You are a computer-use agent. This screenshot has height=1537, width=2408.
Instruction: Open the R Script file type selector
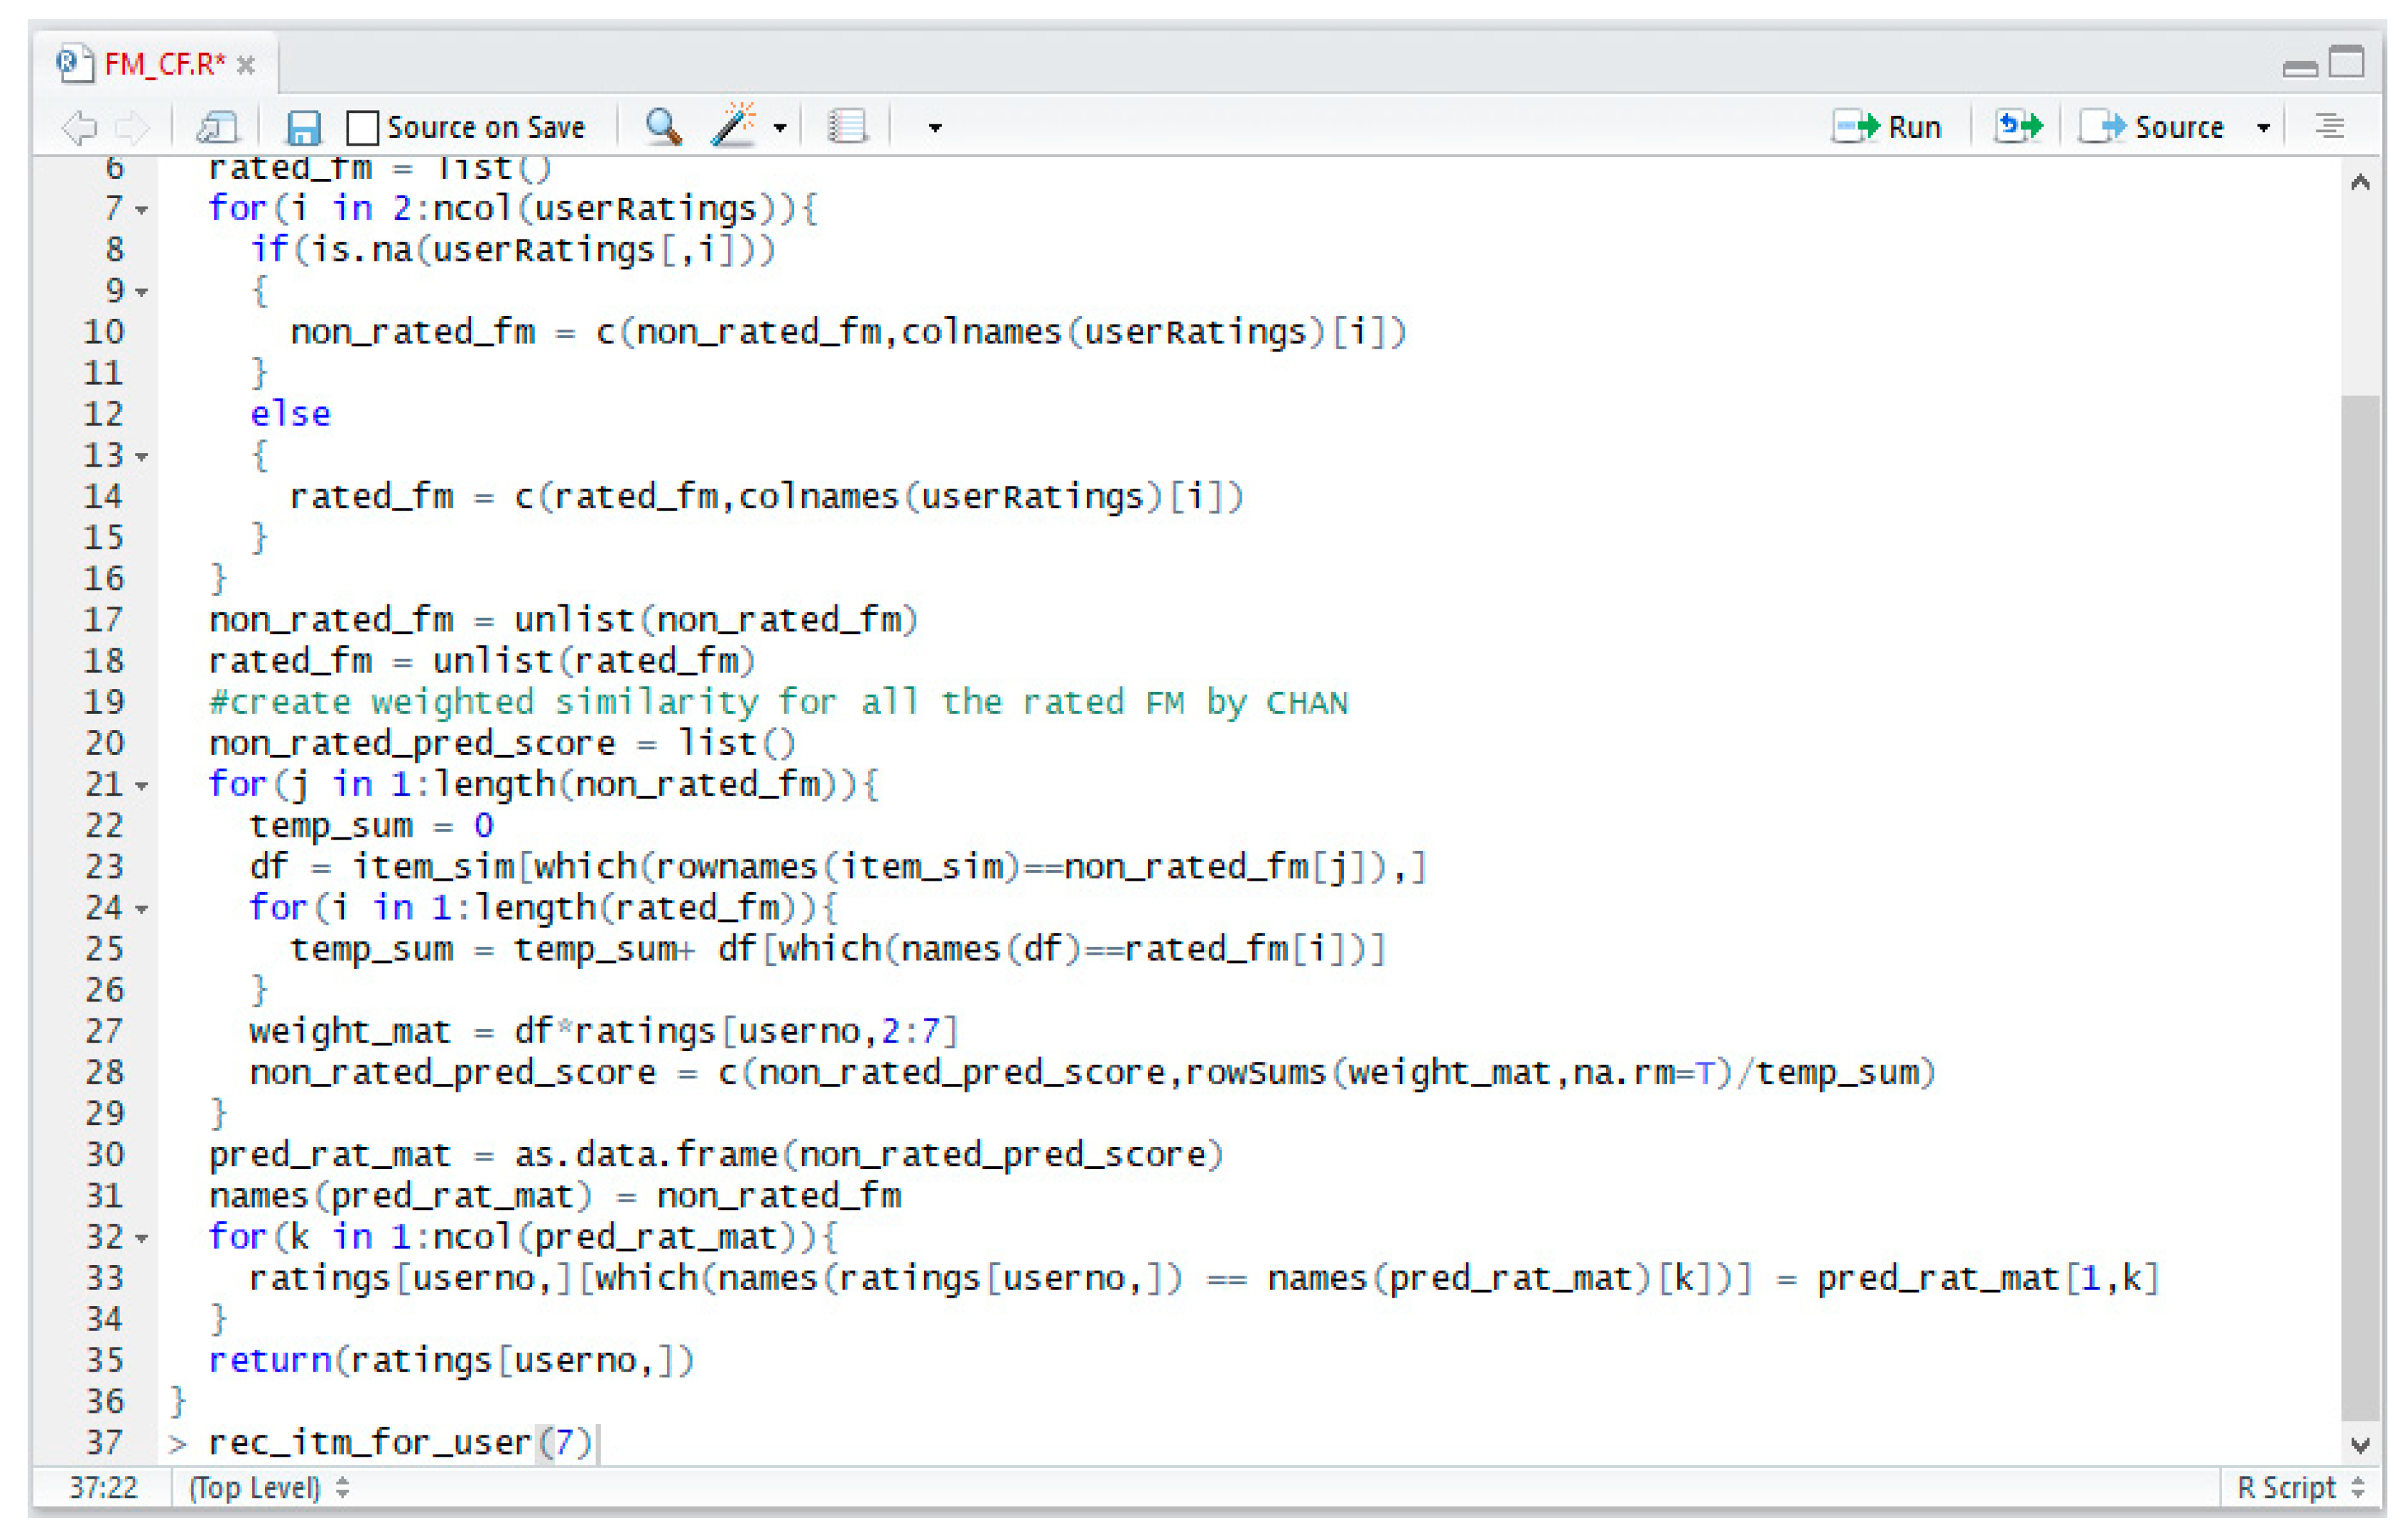click(2300, 1489)
